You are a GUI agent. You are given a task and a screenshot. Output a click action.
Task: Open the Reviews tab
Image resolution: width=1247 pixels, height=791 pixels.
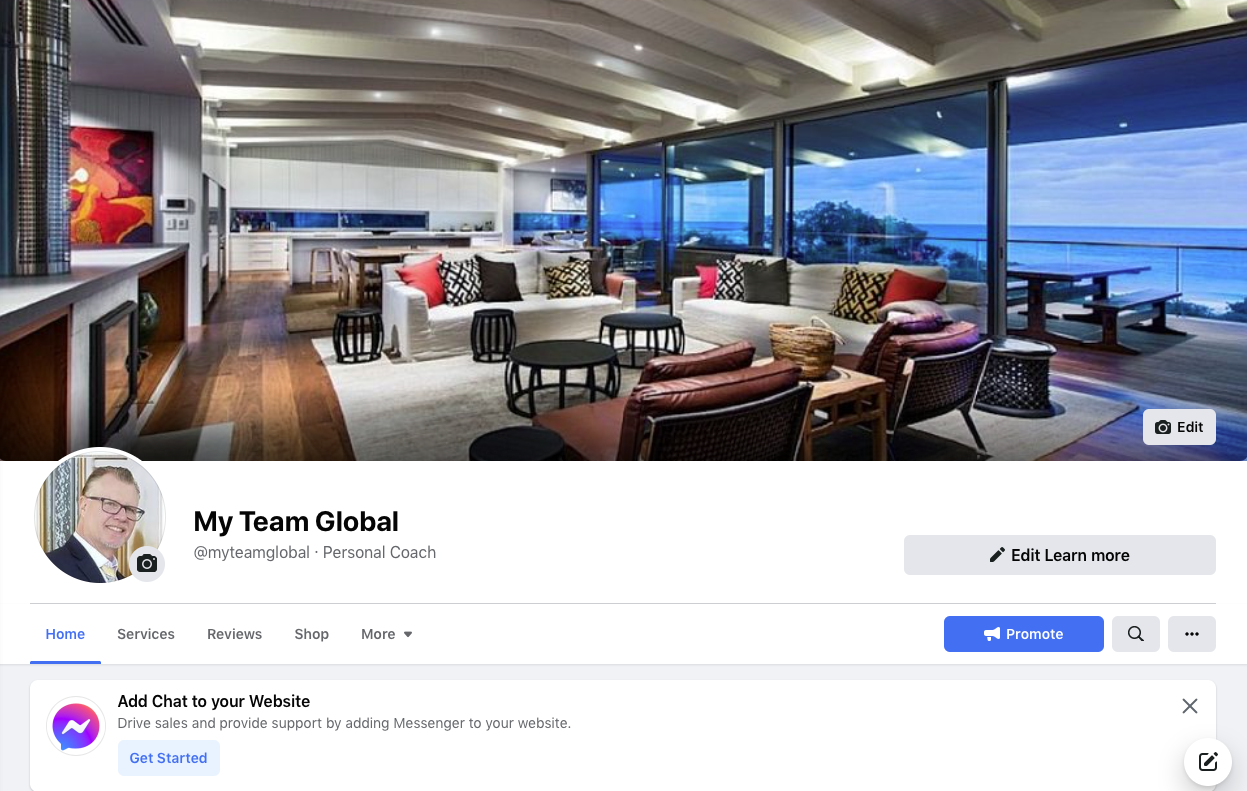[235, 634]
